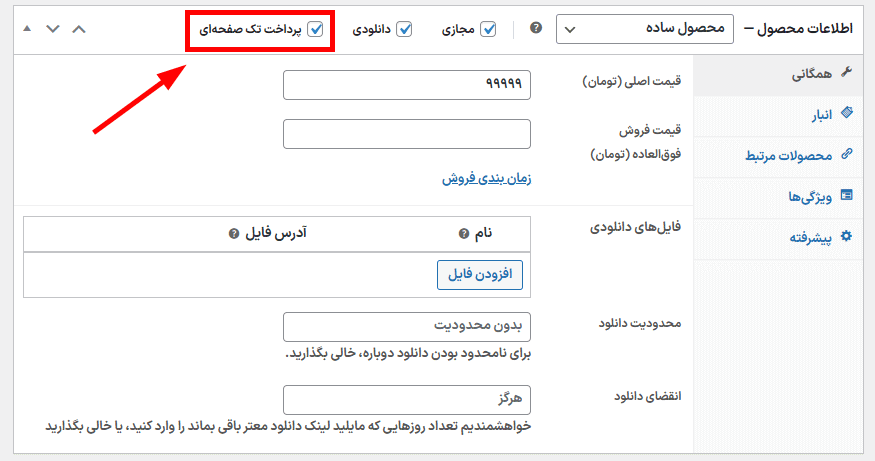
Task: Collapse the panel using the triangle toggle
Action: [27, 28]
